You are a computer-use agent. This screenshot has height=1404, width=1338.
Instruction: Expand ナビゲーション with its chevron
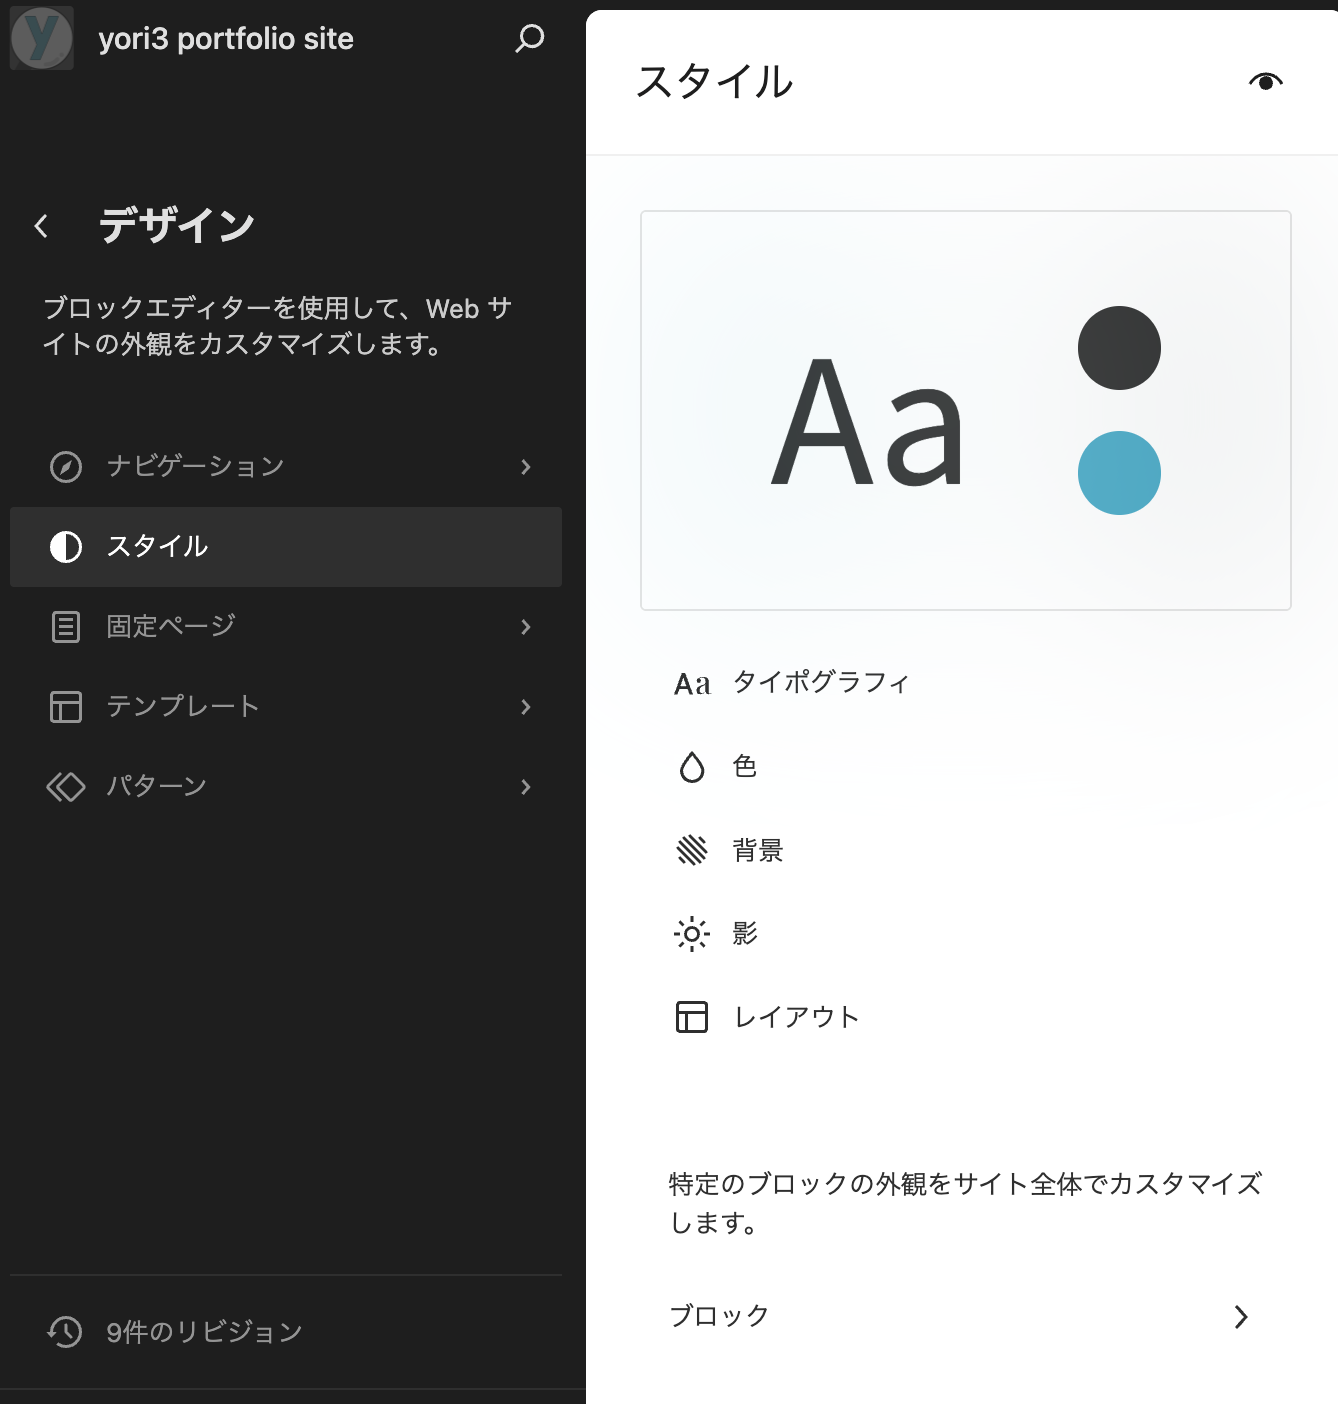point(526,467)
